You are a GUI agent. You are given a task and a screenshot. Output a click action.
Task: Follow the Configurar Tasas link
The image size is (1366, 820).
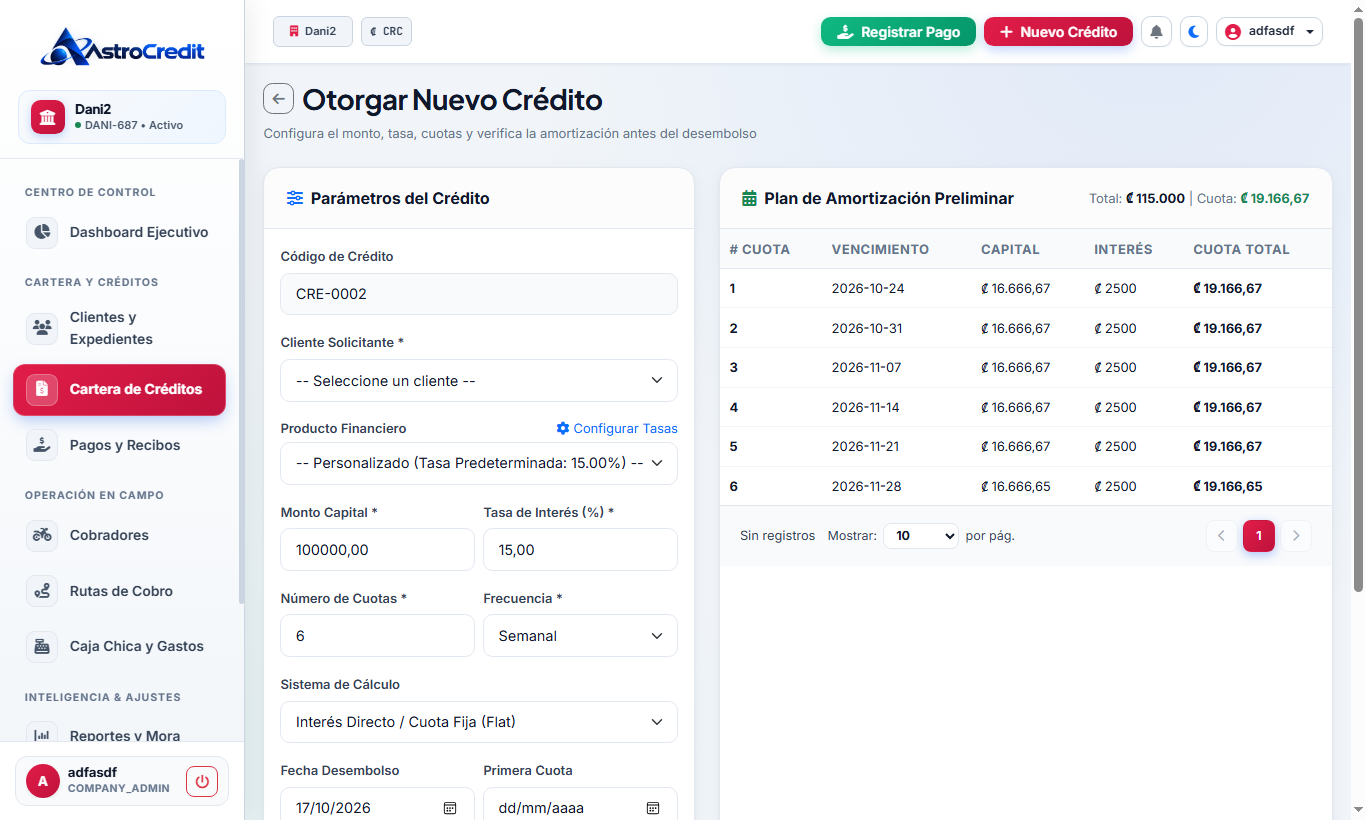617,428
